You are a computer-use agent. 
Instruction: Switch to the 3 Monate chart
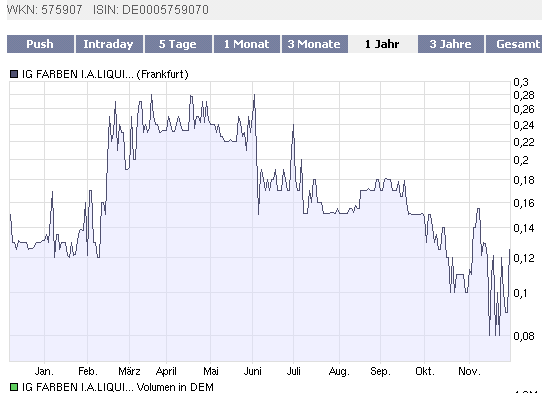pos(315,44)
